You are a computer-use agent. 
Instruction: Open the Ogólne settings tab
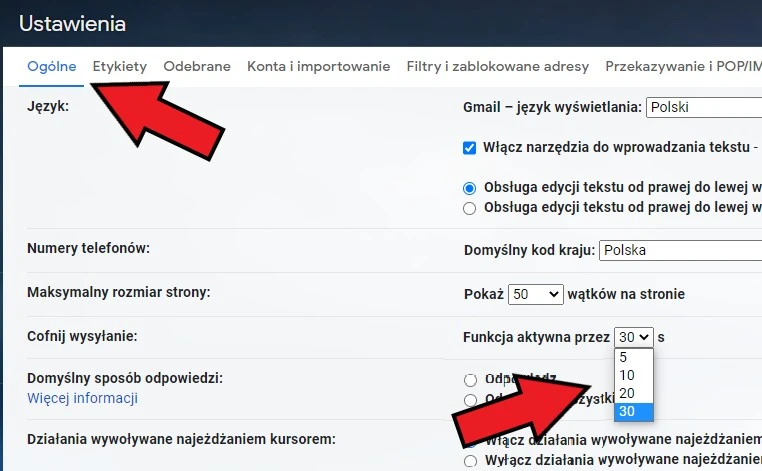tap(52, 67)
